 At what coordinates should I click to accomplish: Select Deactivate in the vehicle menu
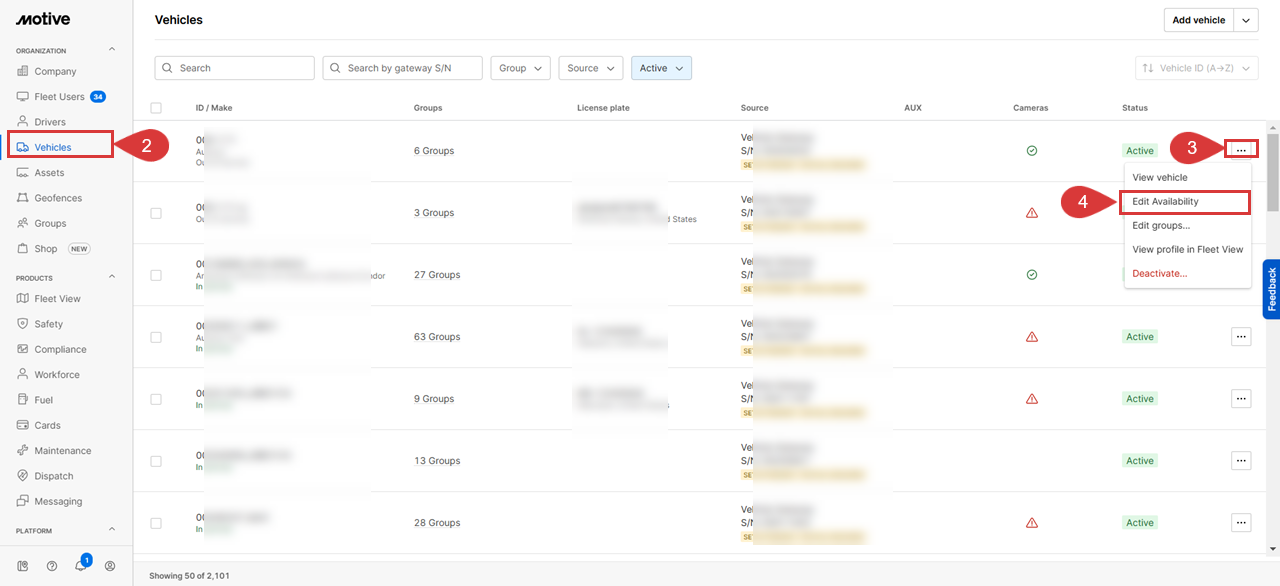[x=1159, y=274]
